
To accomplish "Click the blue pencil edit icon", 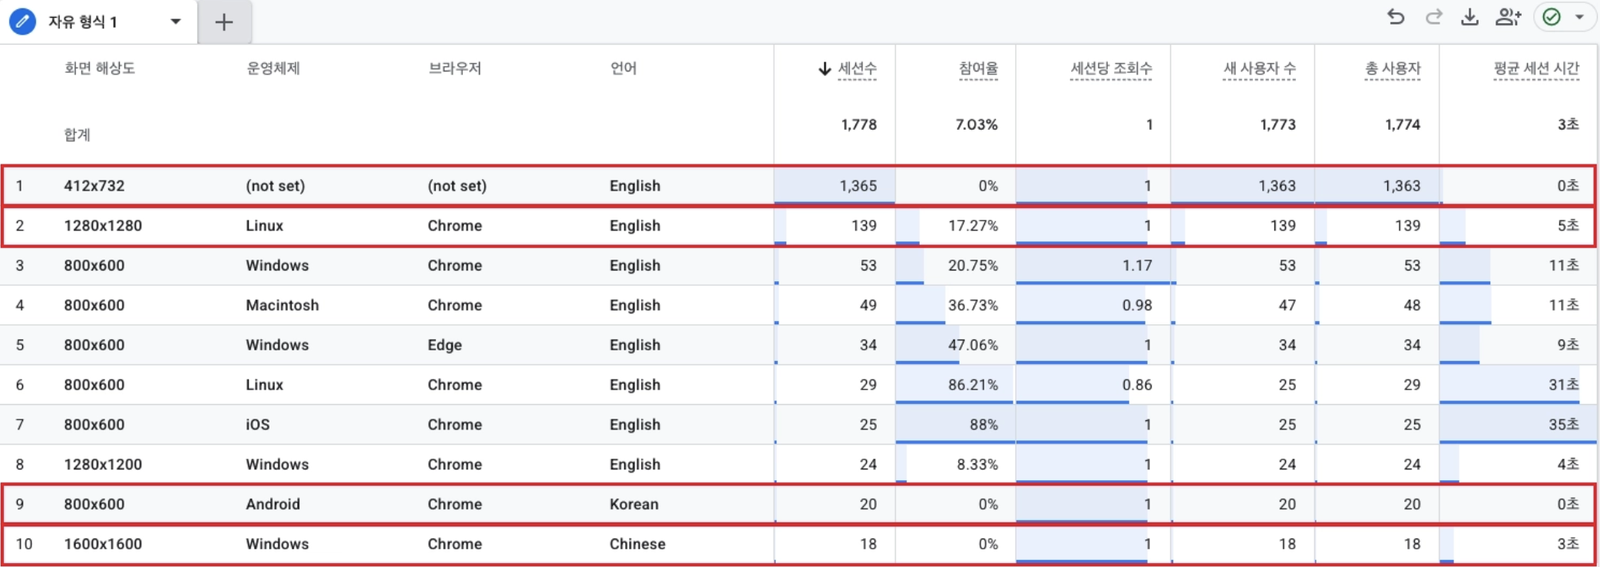I will pos(22,21).
